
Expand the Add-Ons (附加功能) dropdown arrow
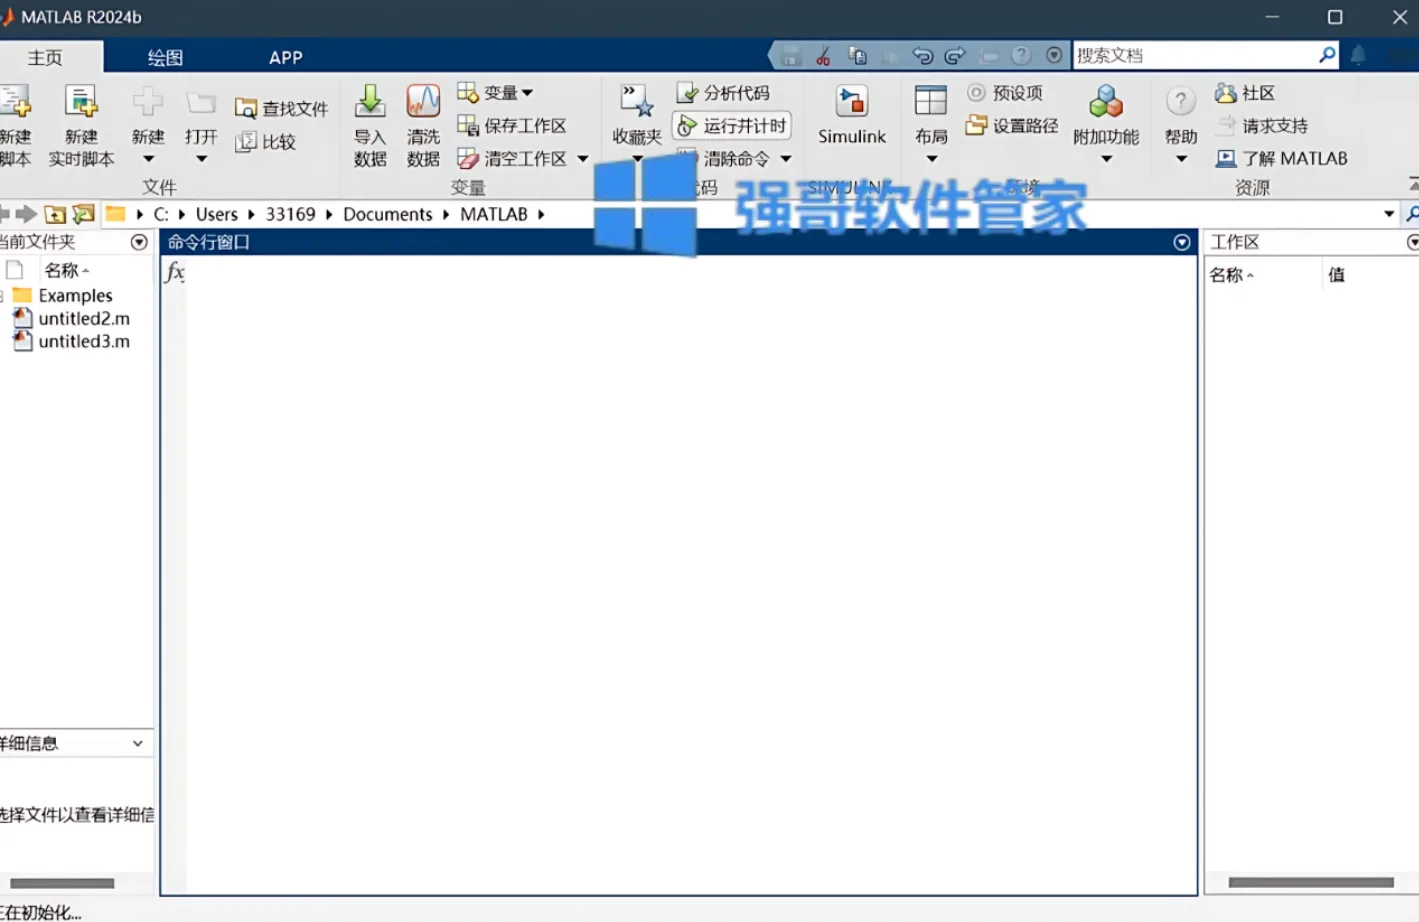coord(1106,159)
